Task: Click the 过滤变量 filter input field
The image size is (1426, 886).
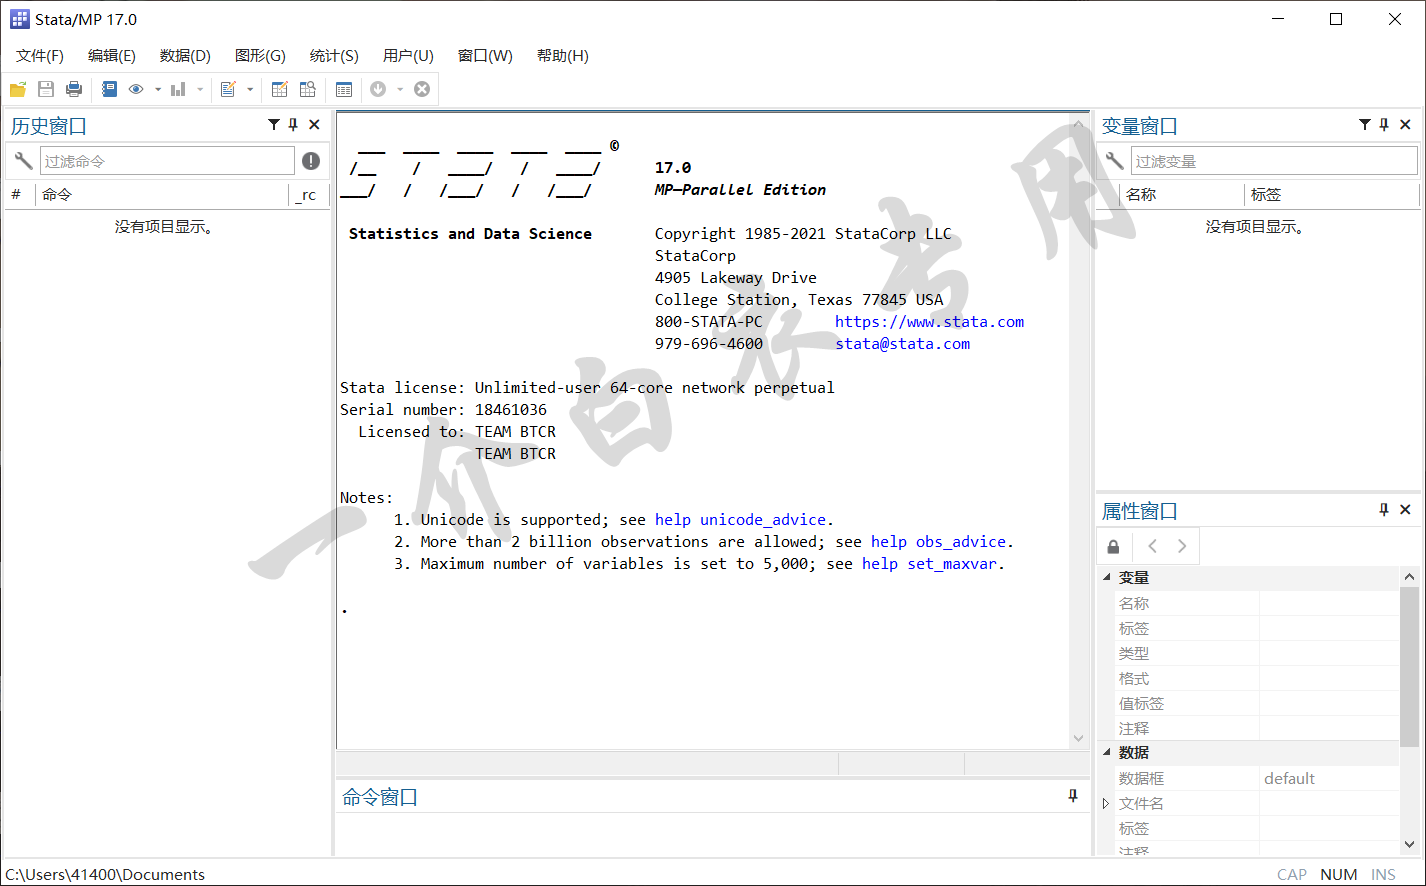Action: [1275, 161]
